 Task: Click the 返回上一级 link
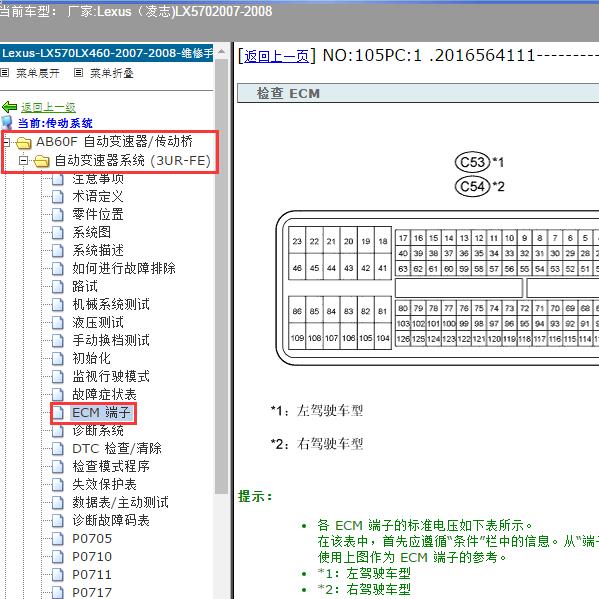[49, 107]
